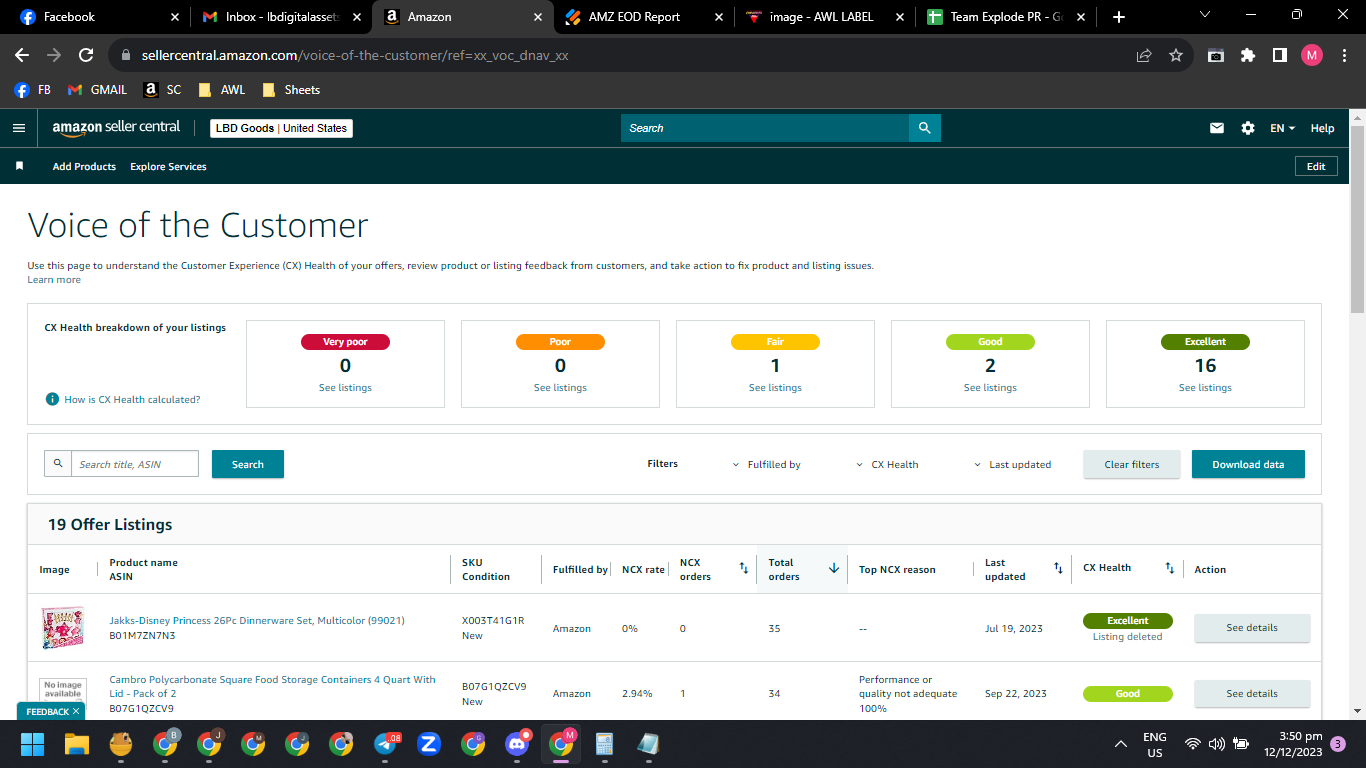1366x768 pixels.
Task: Open the Cambro Polycarbonate Food Storage Containers link
Action: pos(272,686)
